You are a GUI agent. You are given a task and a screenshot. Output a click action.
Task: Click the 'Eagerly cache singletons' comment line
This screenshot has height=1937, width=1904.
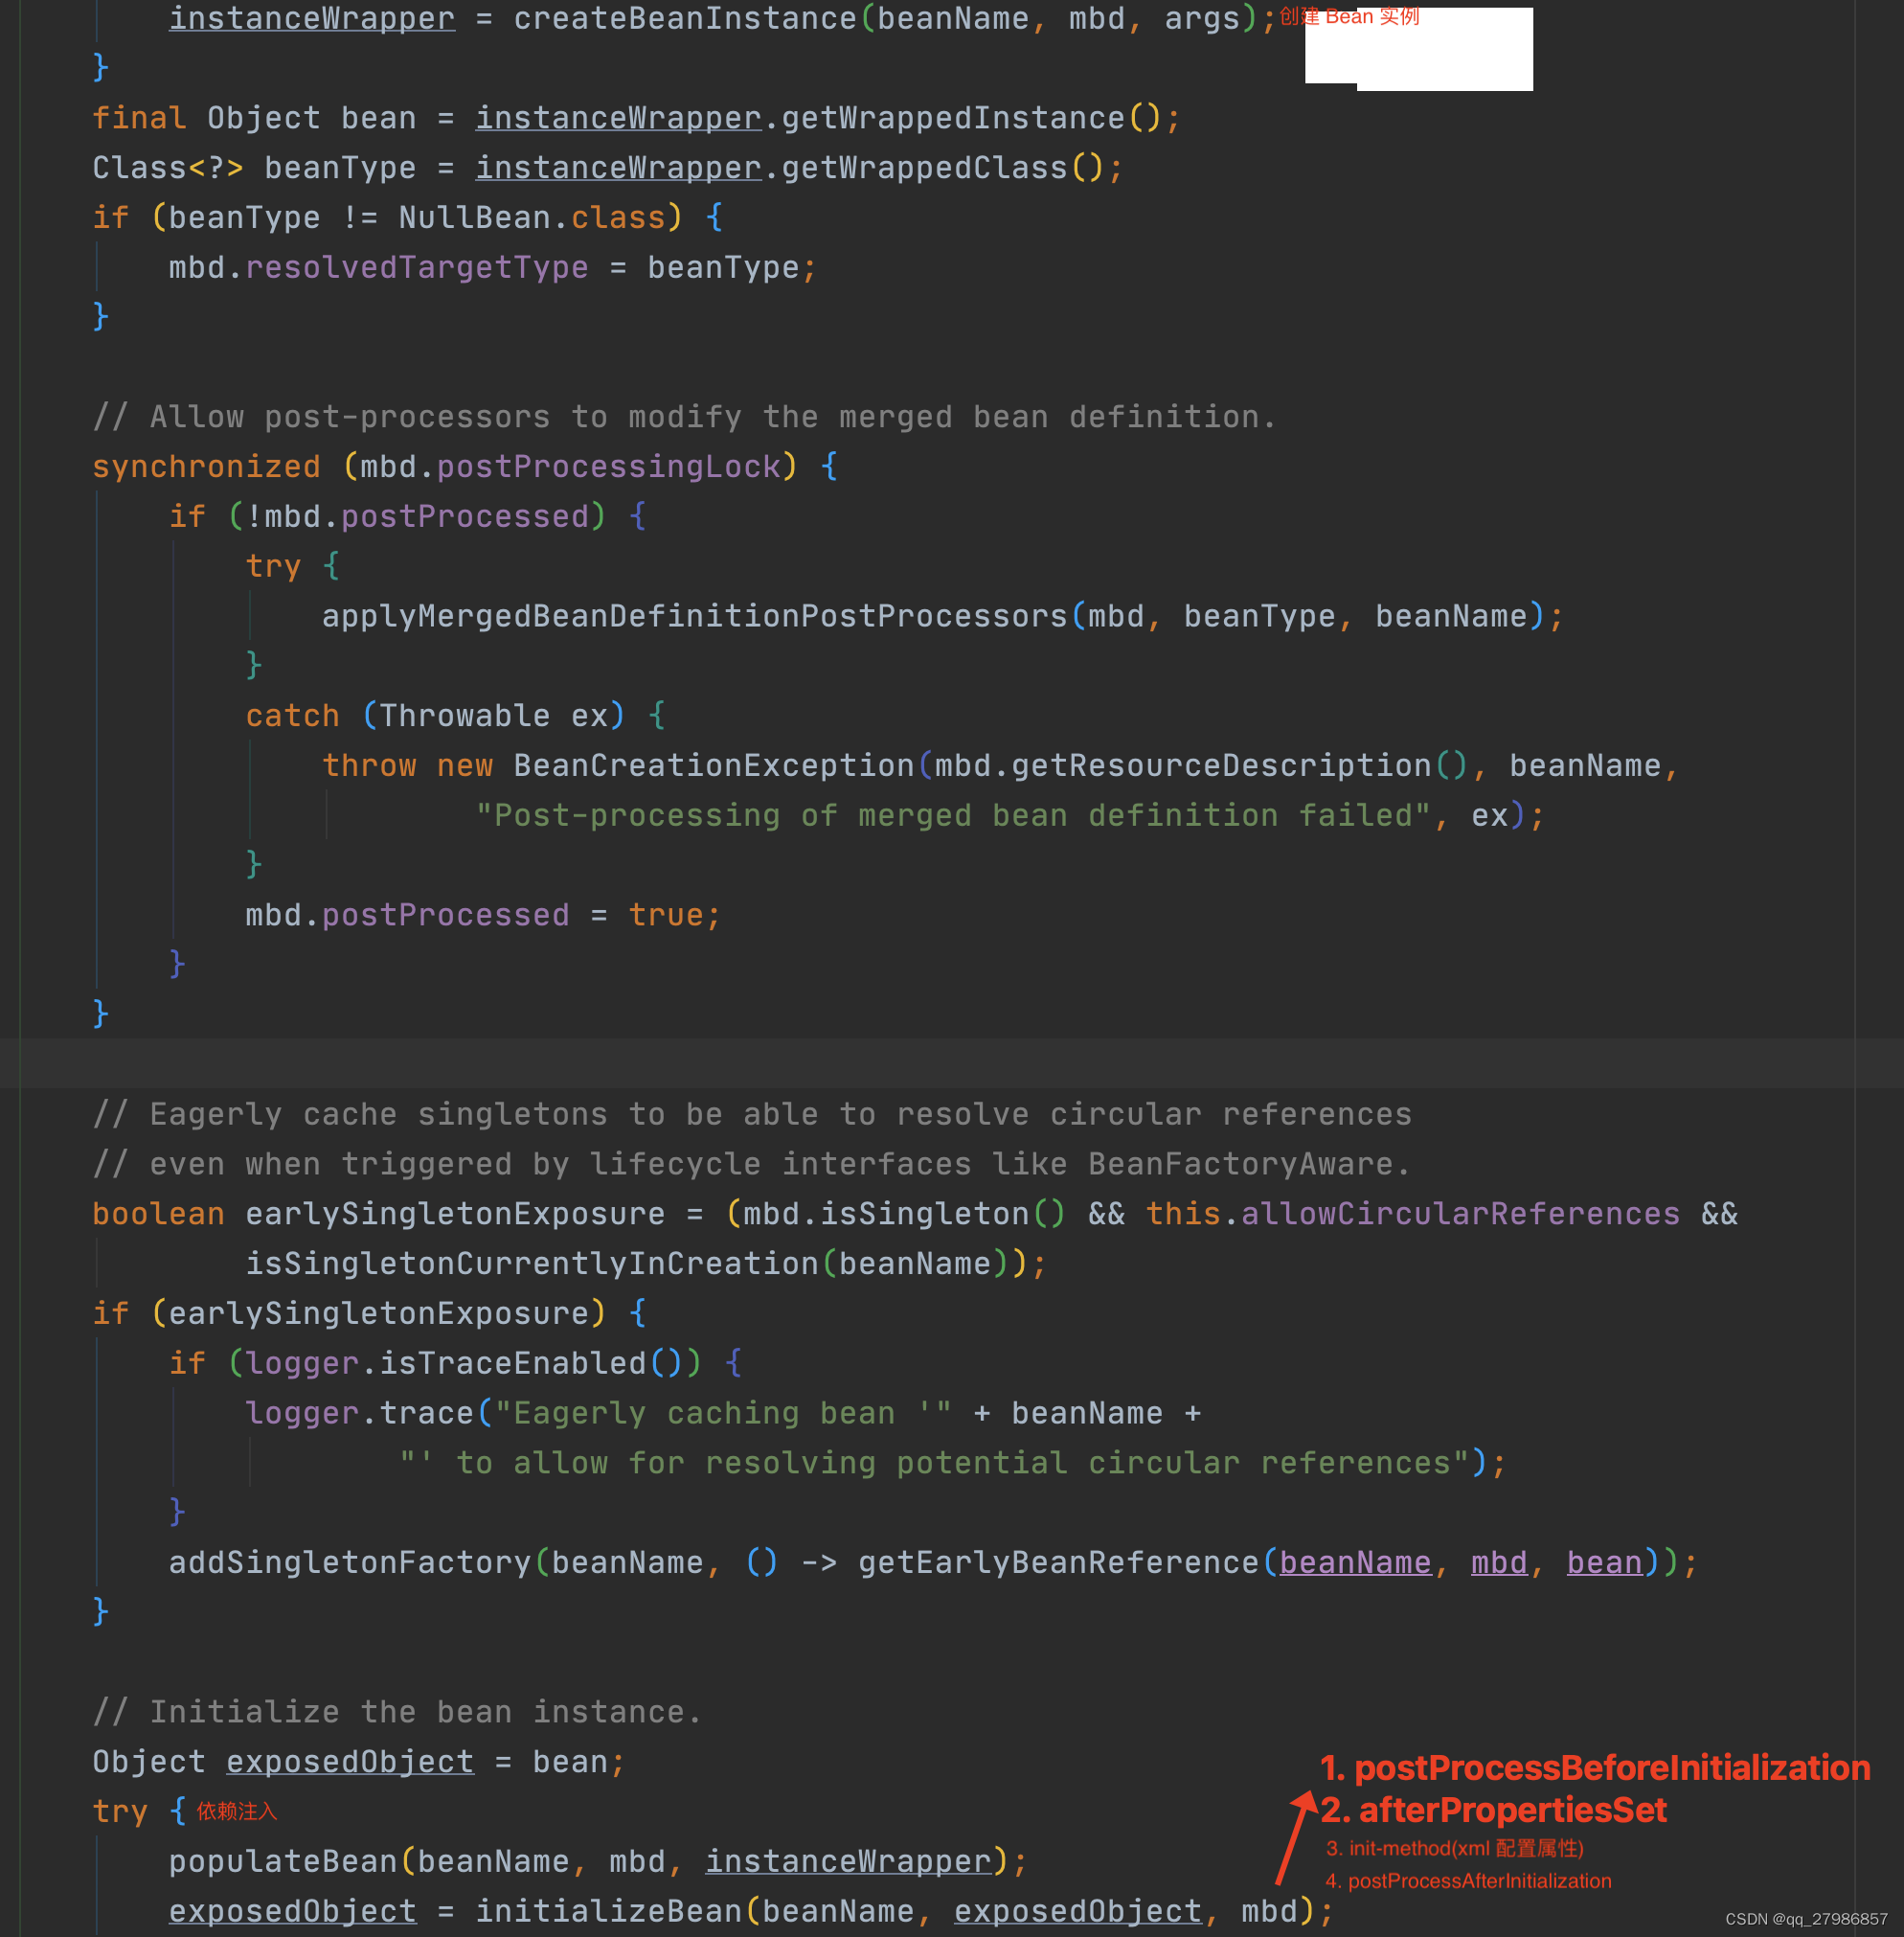coord(752,1114)
